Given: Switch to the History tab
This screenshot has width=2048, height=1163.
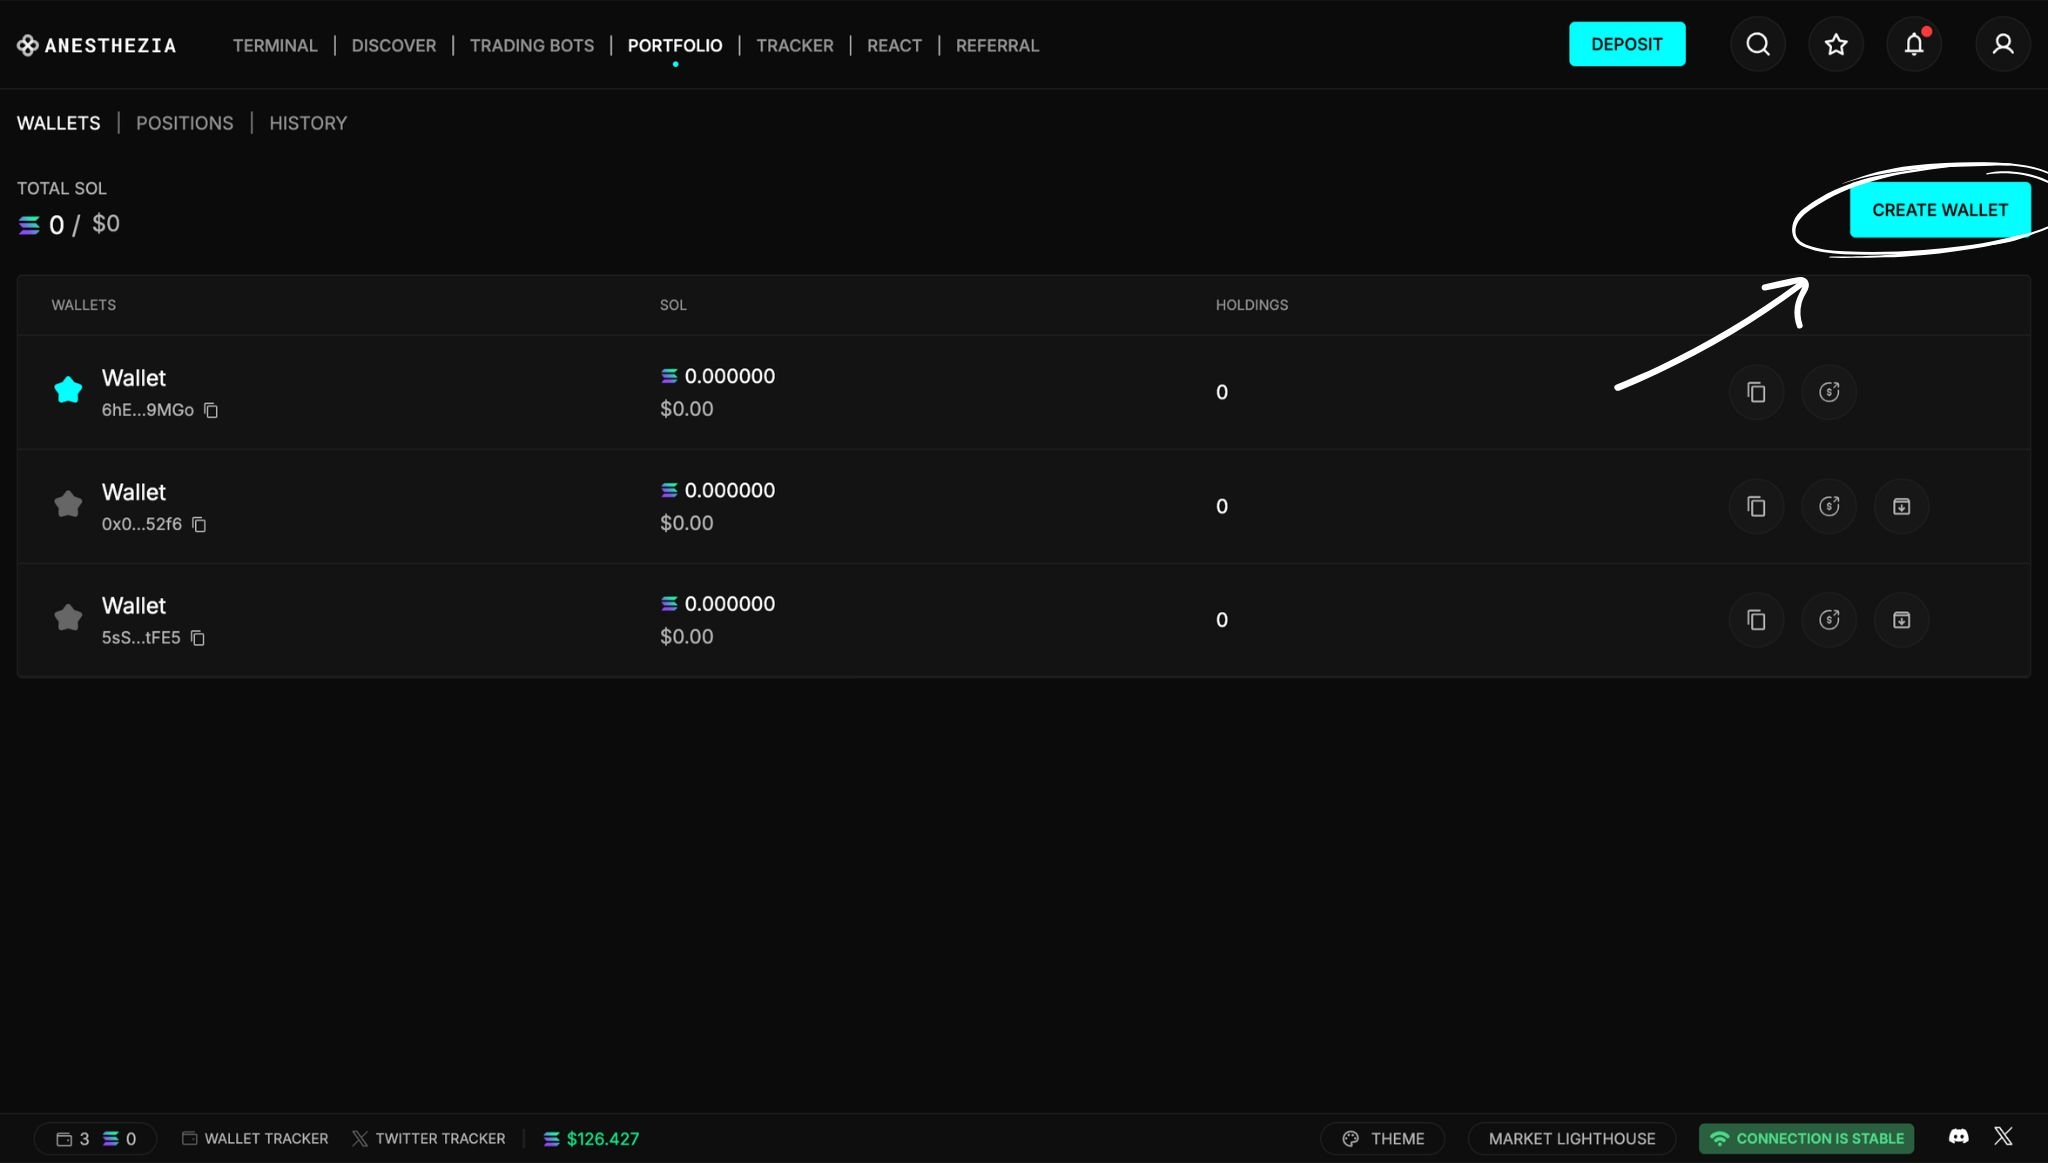Looking at the screenshot, I should (307, 123).
